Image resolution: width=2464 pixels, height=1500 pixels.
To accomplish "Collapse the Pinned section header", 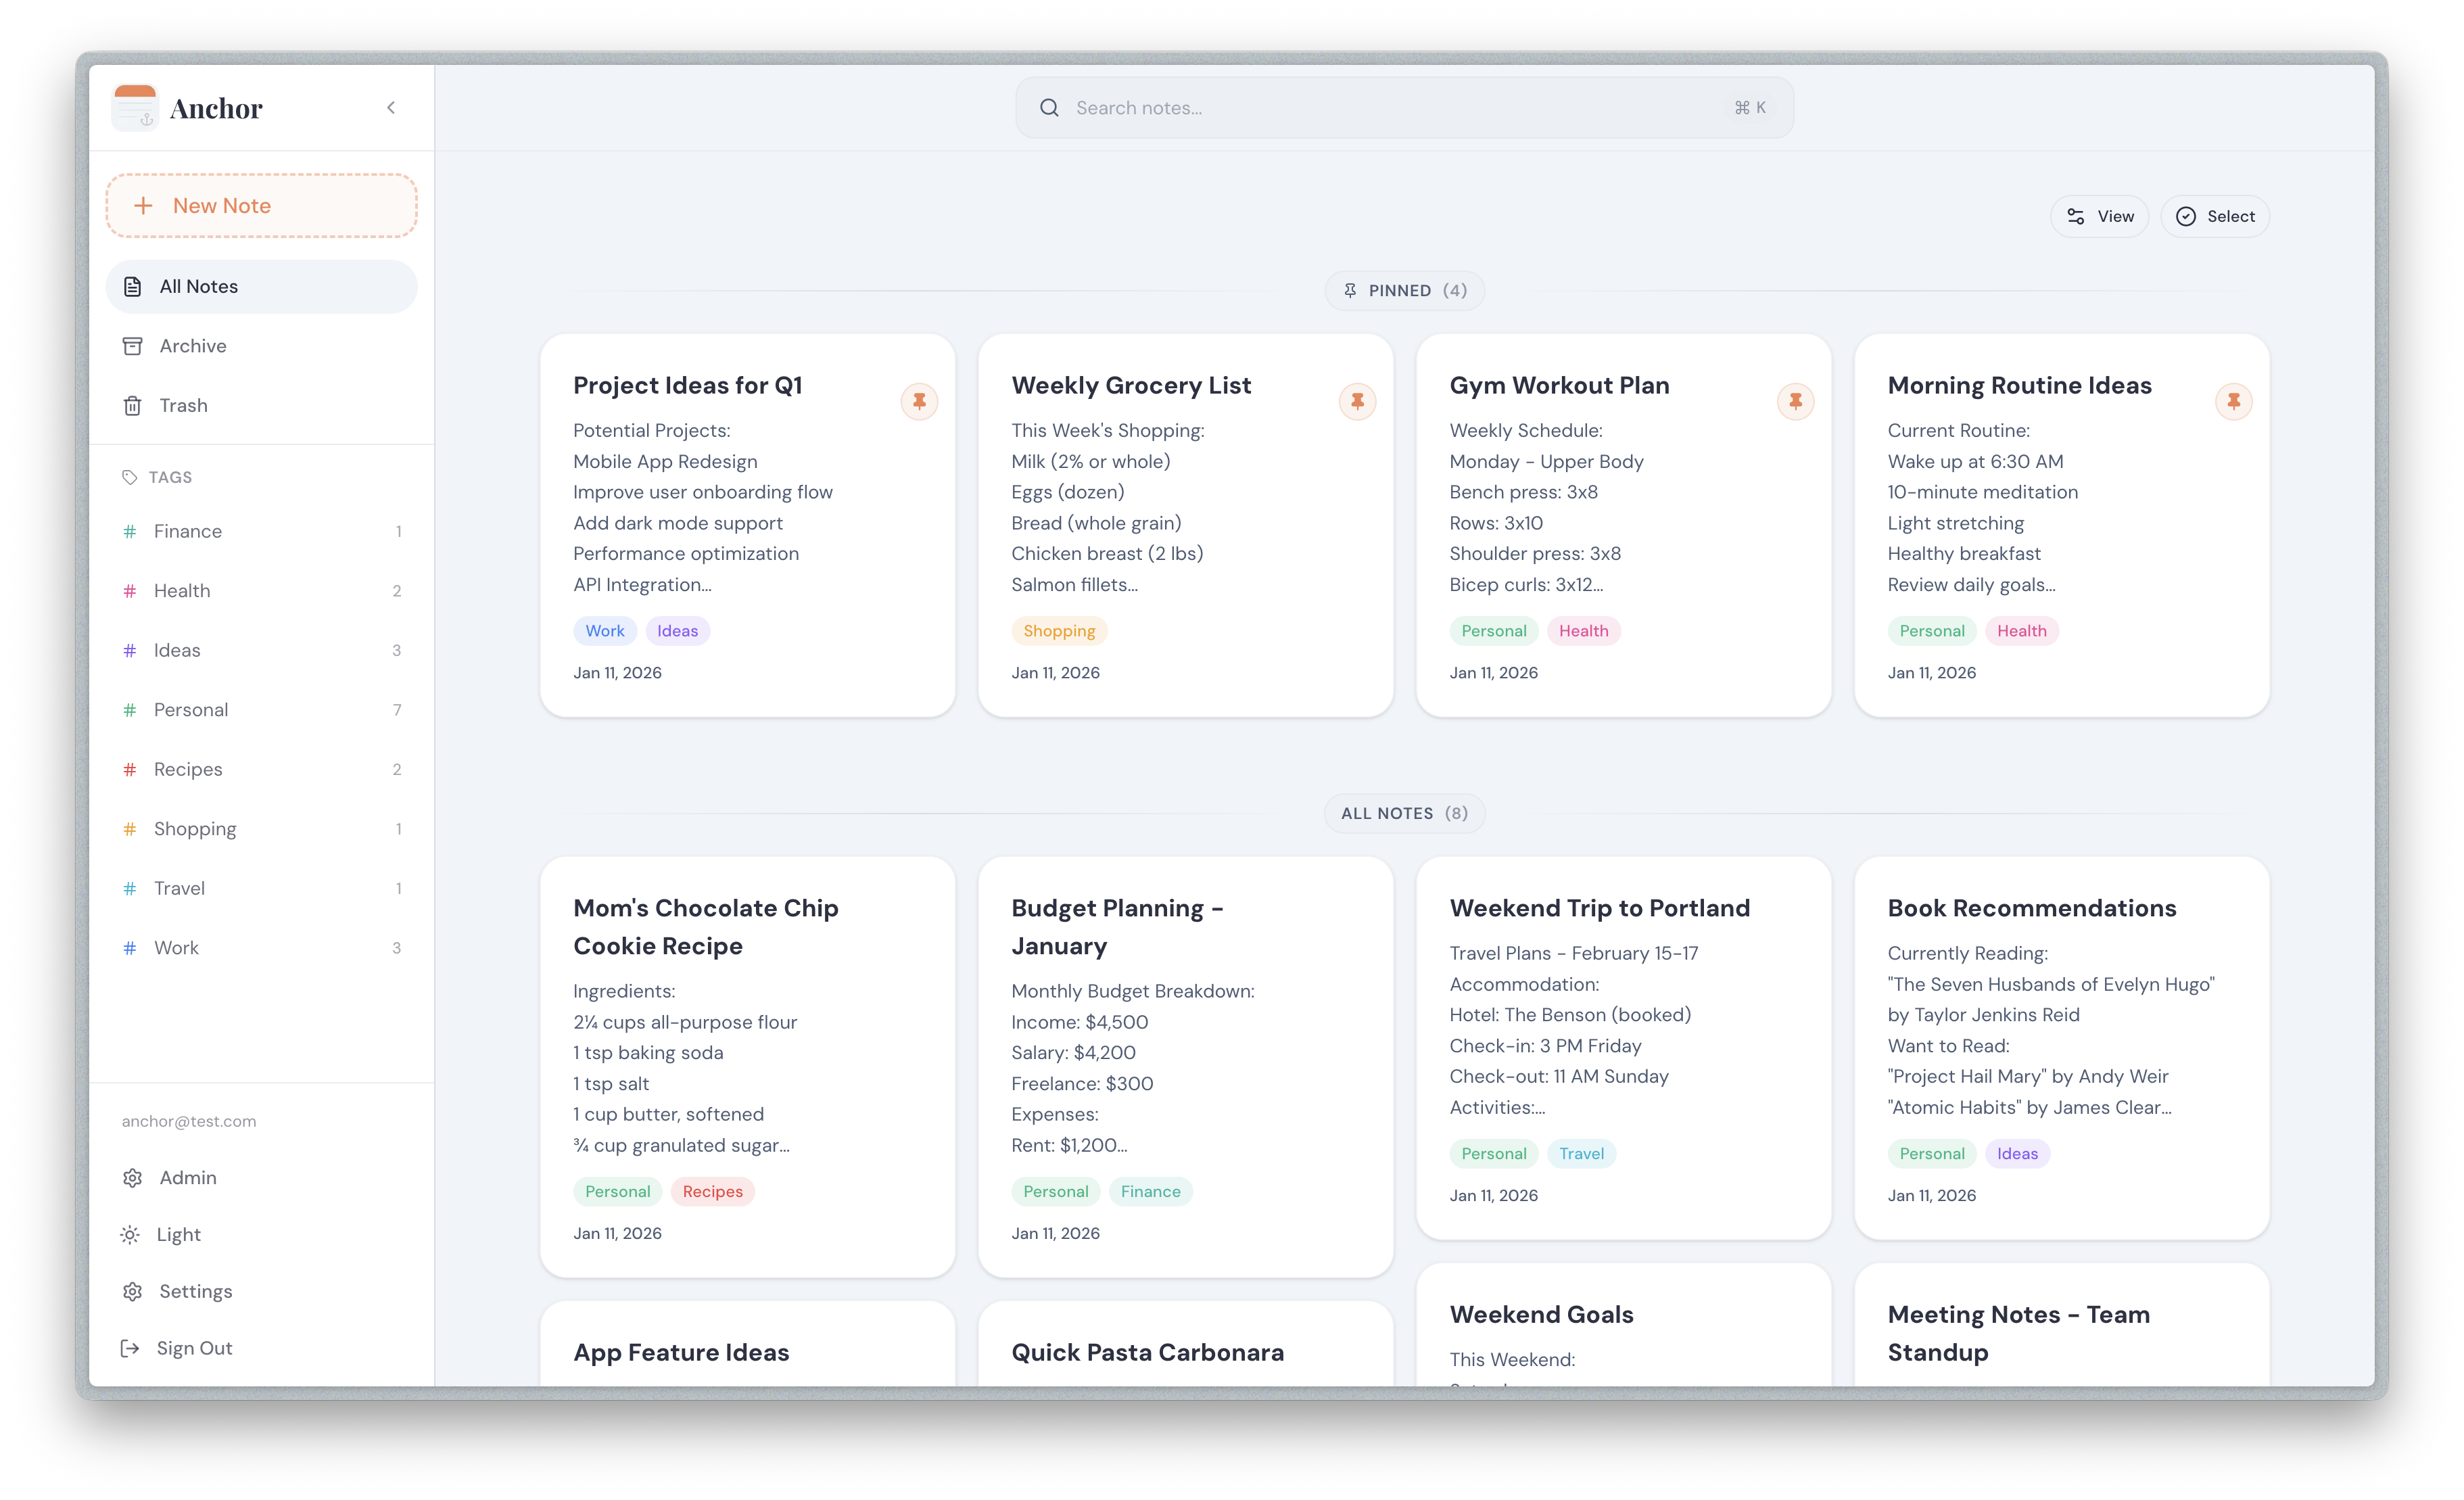I will point(1404,291).
